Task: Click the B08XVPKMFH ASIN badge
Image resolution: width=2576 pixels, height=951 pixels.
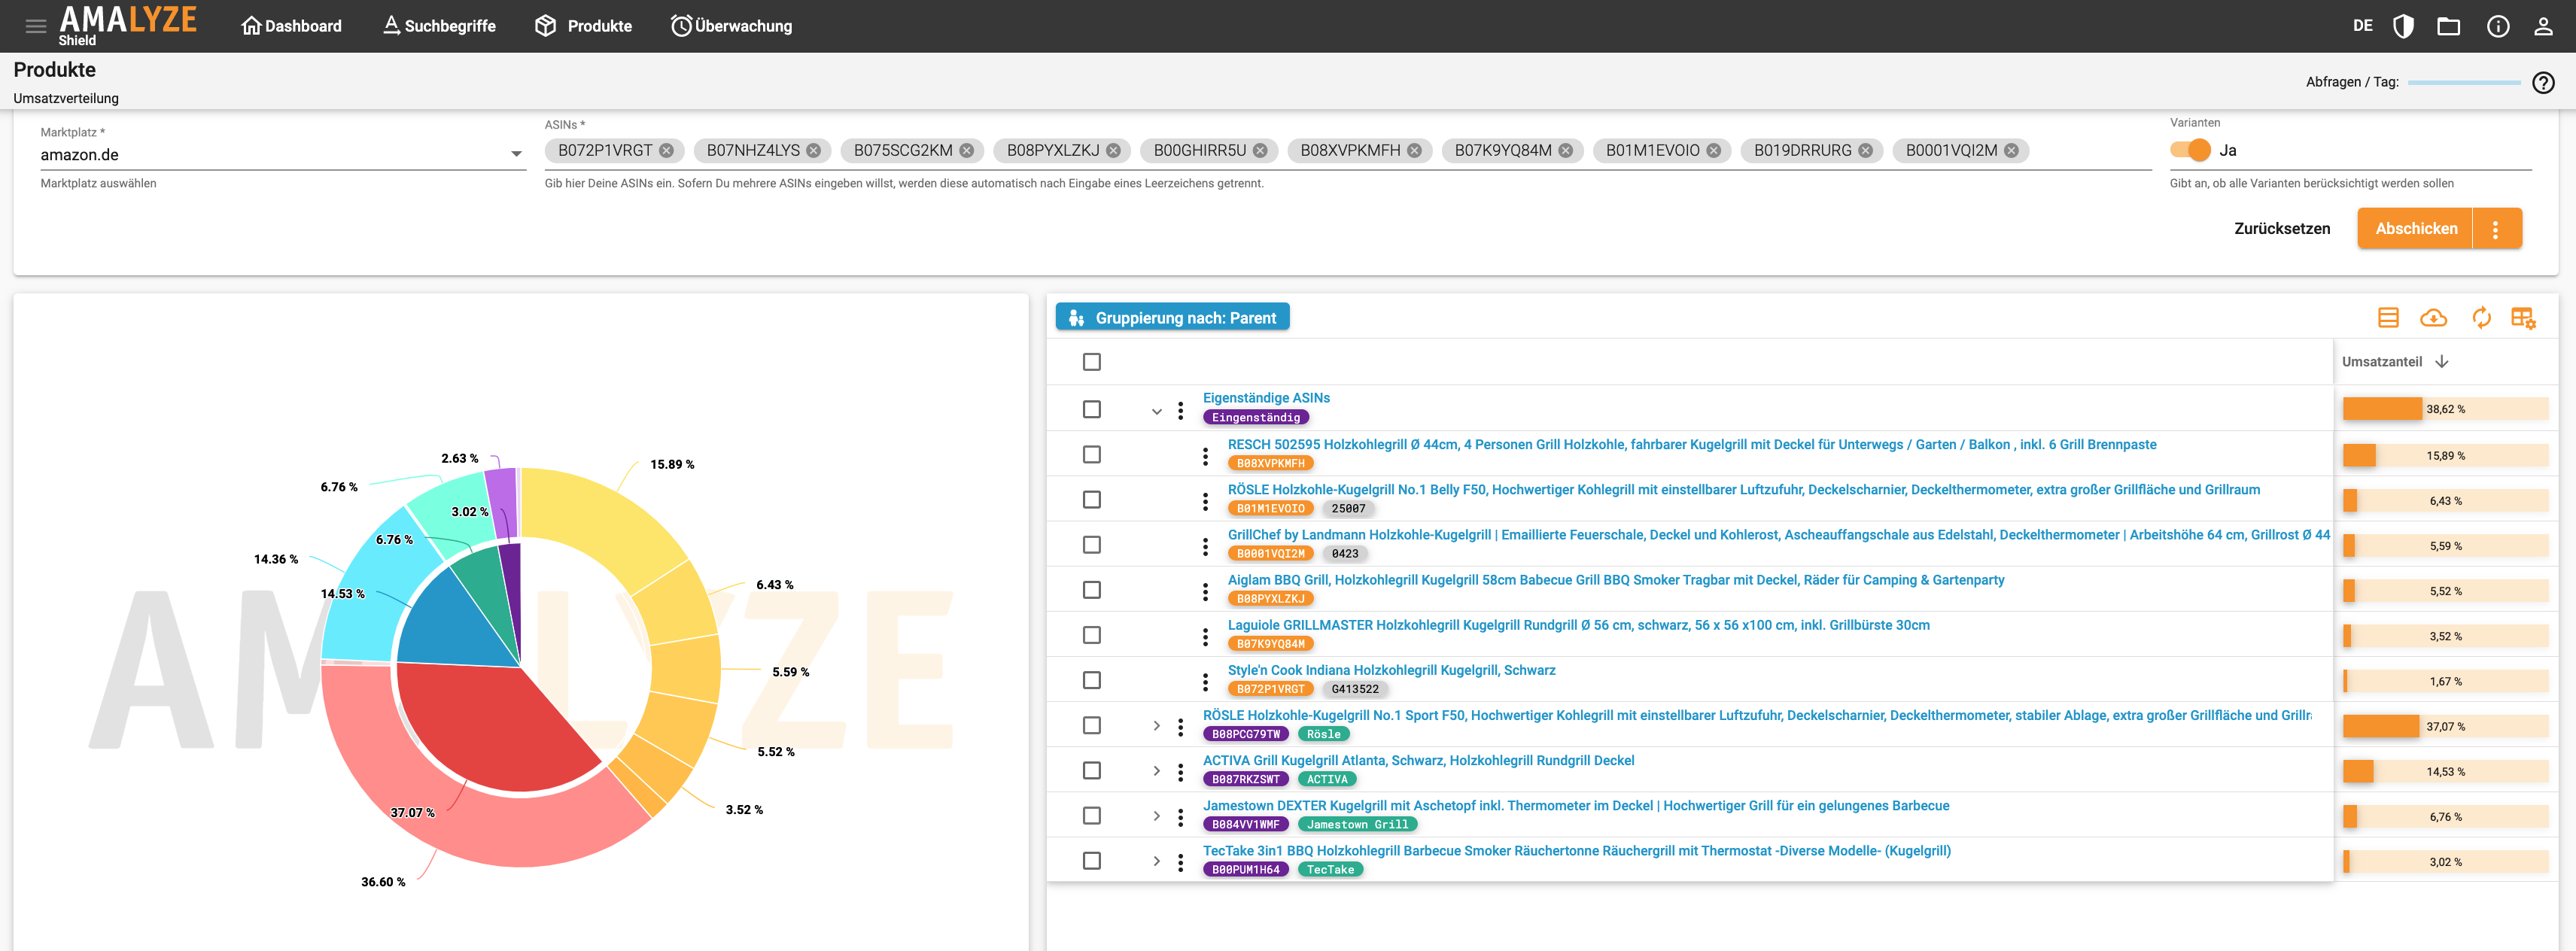Action: click(1270, 464)
